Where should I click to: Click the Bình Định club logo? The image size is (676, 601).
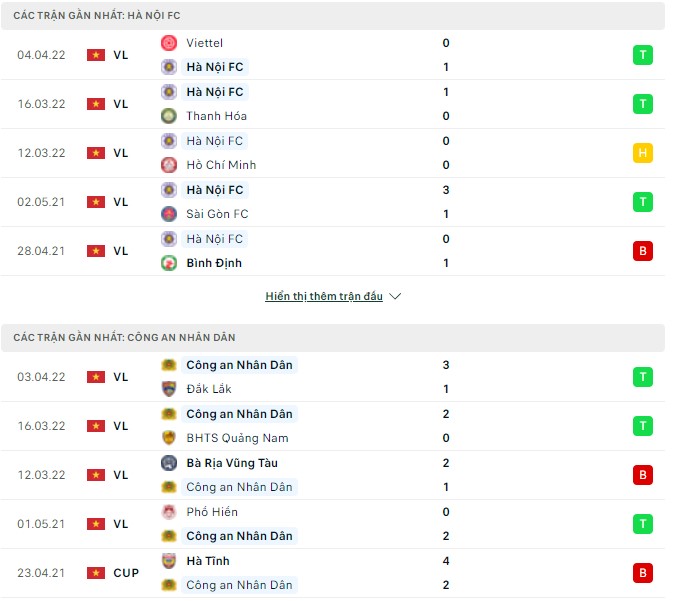tap(169, 263)
